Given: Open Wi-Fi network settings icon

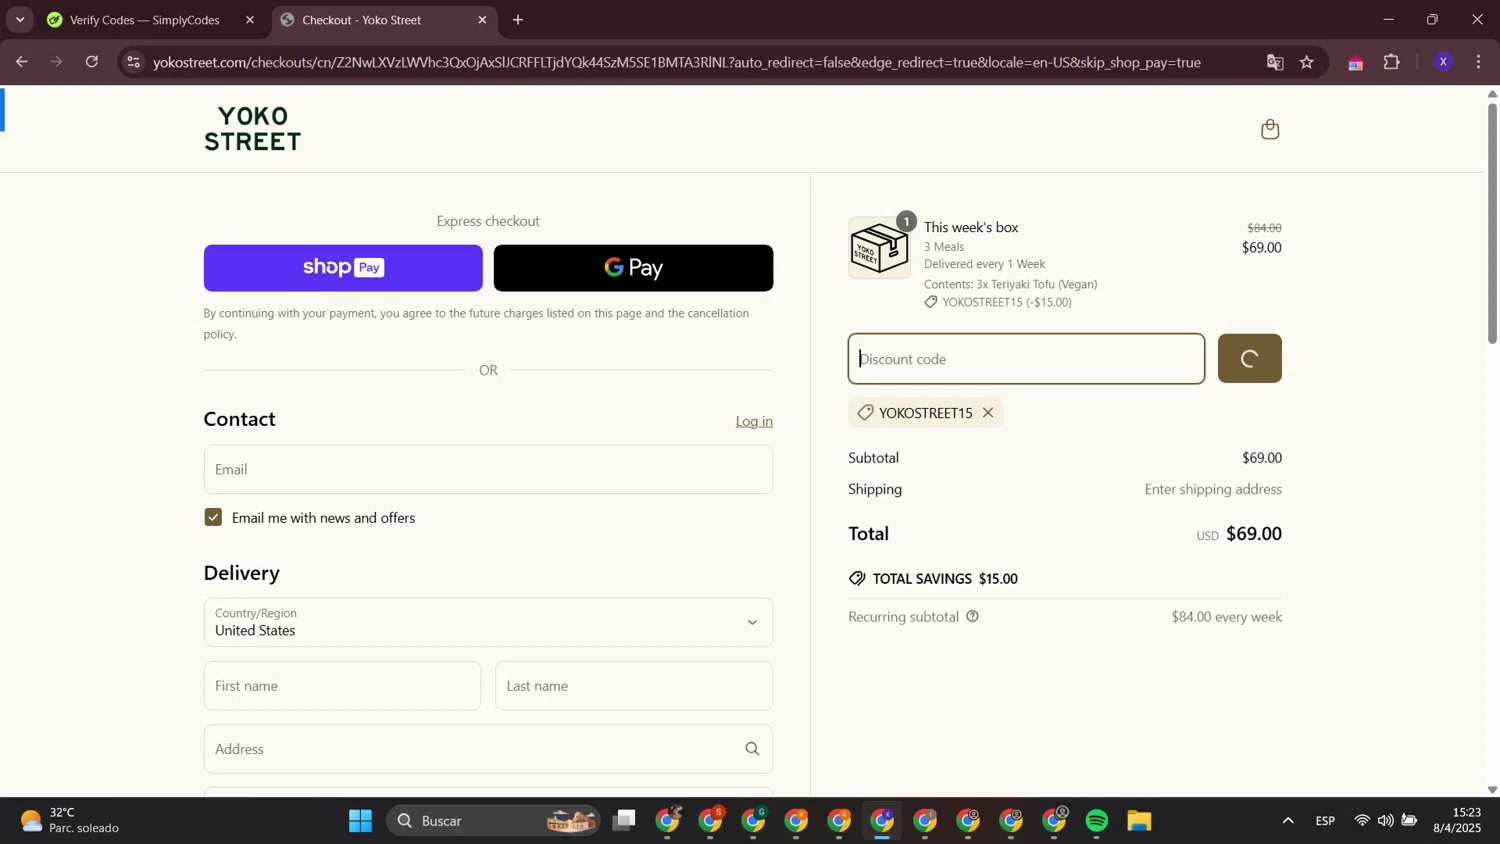Looking at the screenshot, I should tap(1362, 821).
